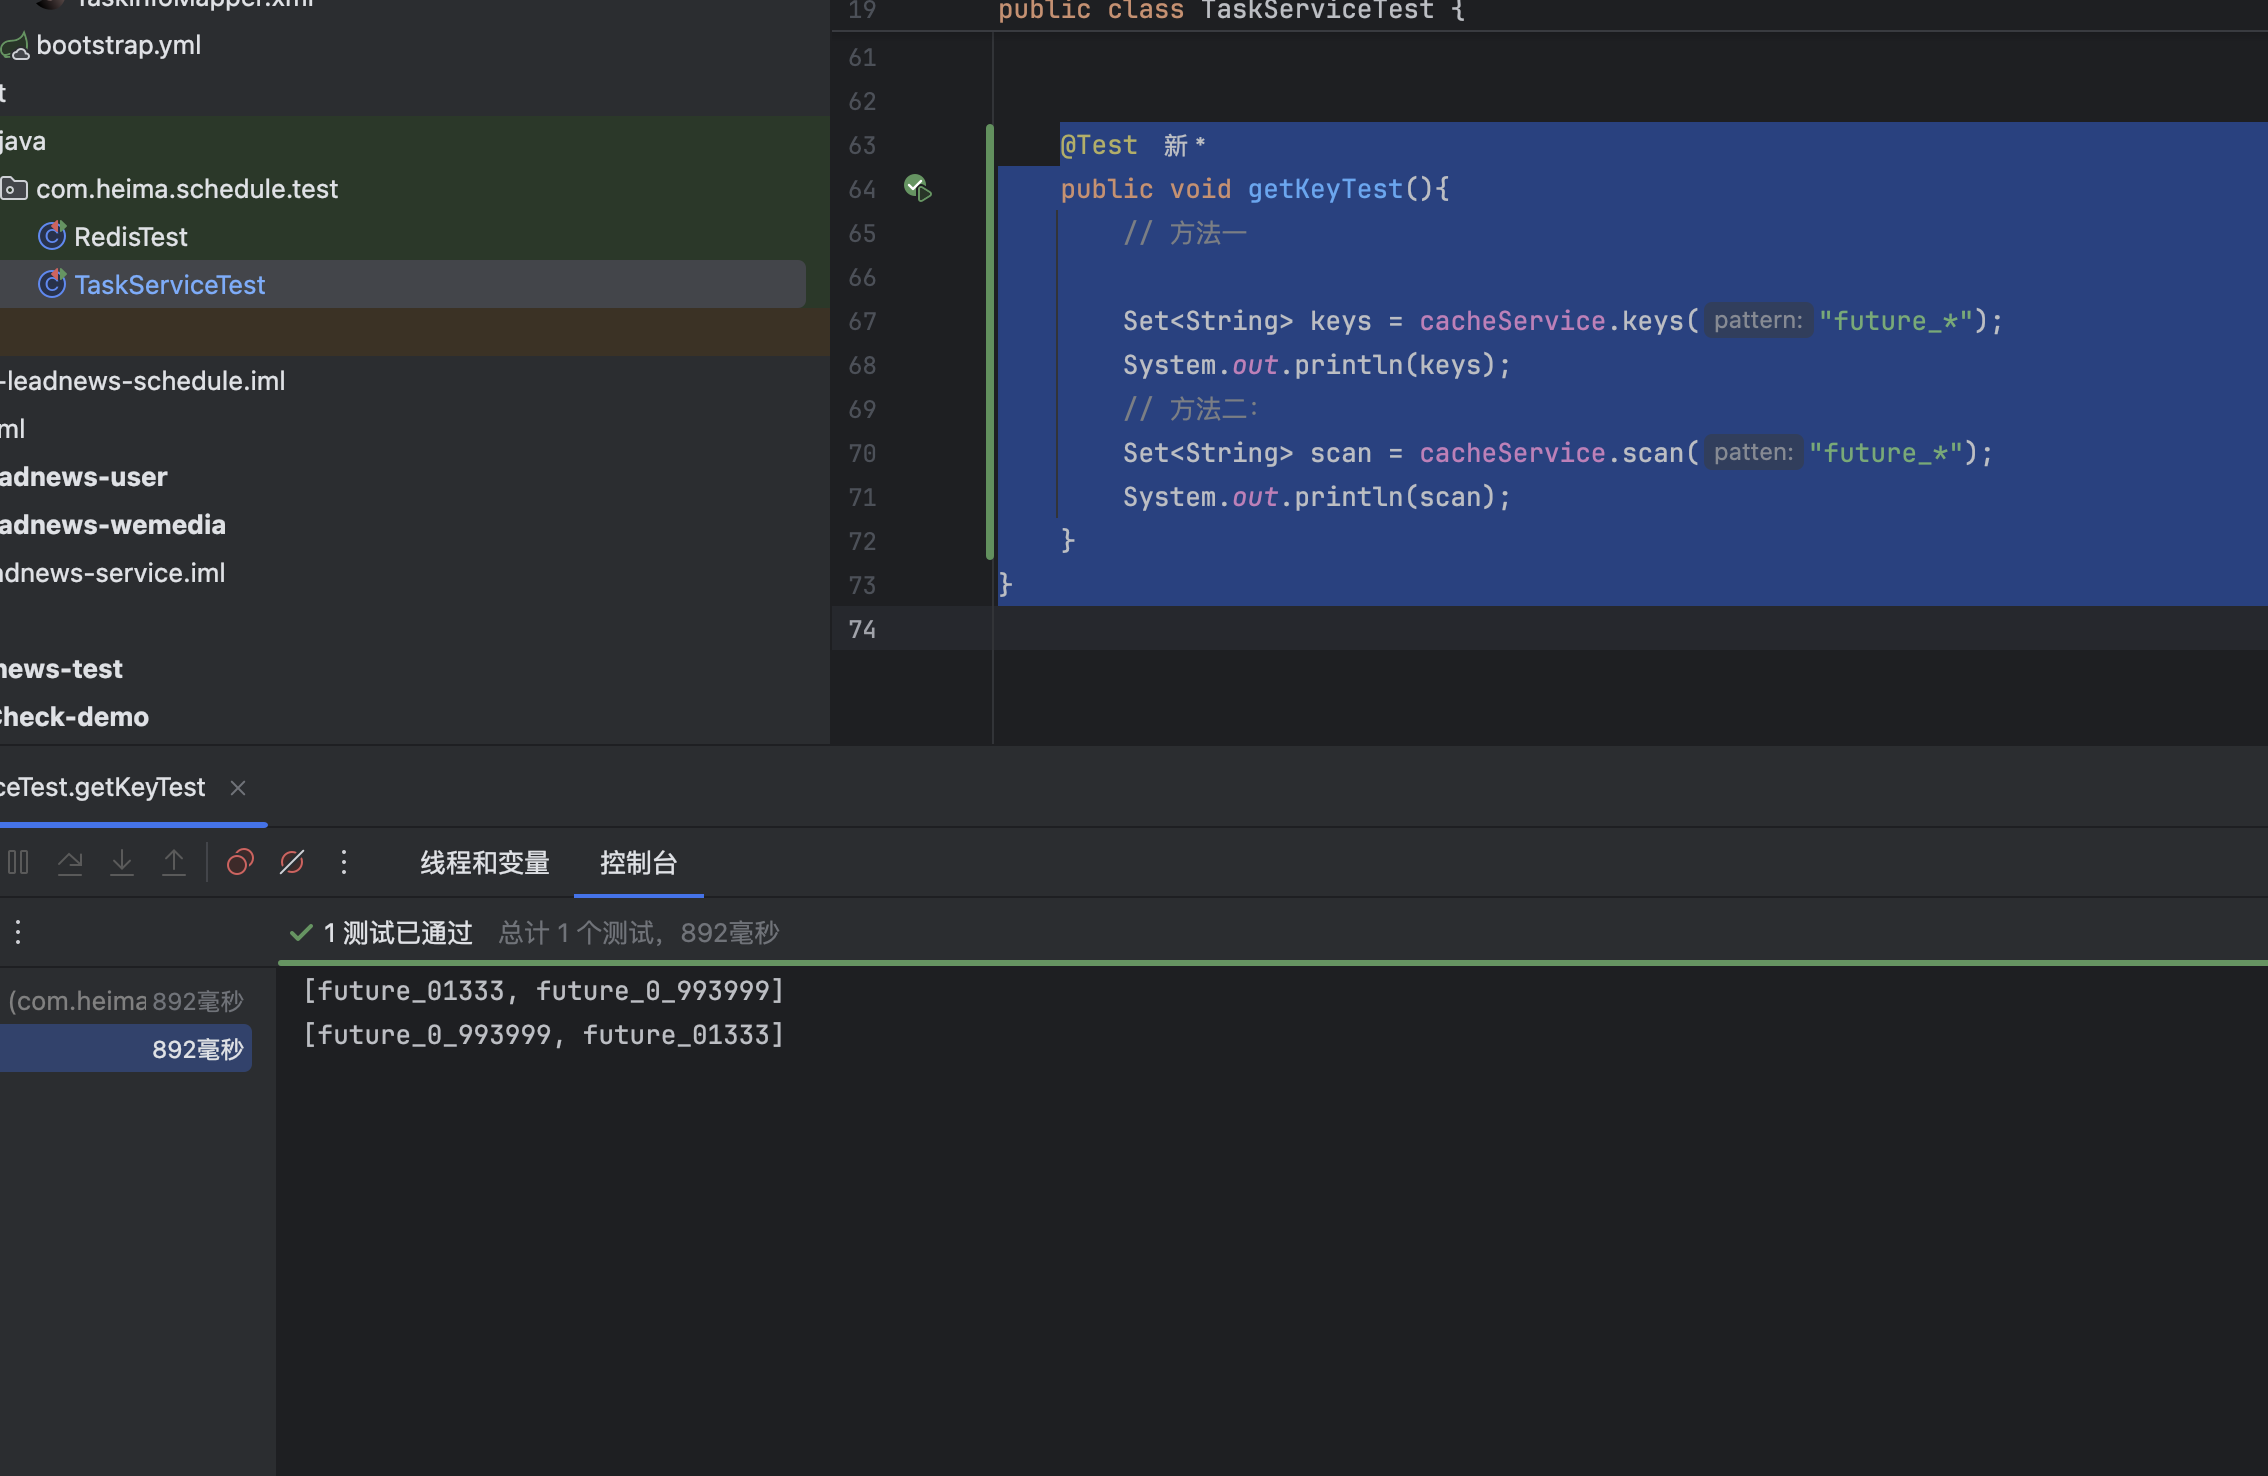The height and width of the screenshot is (1476, 2268).
Task: Click the package folder icon beside com.heima.schedule.test
Action: pyautogui.click(x=14, y=188)
